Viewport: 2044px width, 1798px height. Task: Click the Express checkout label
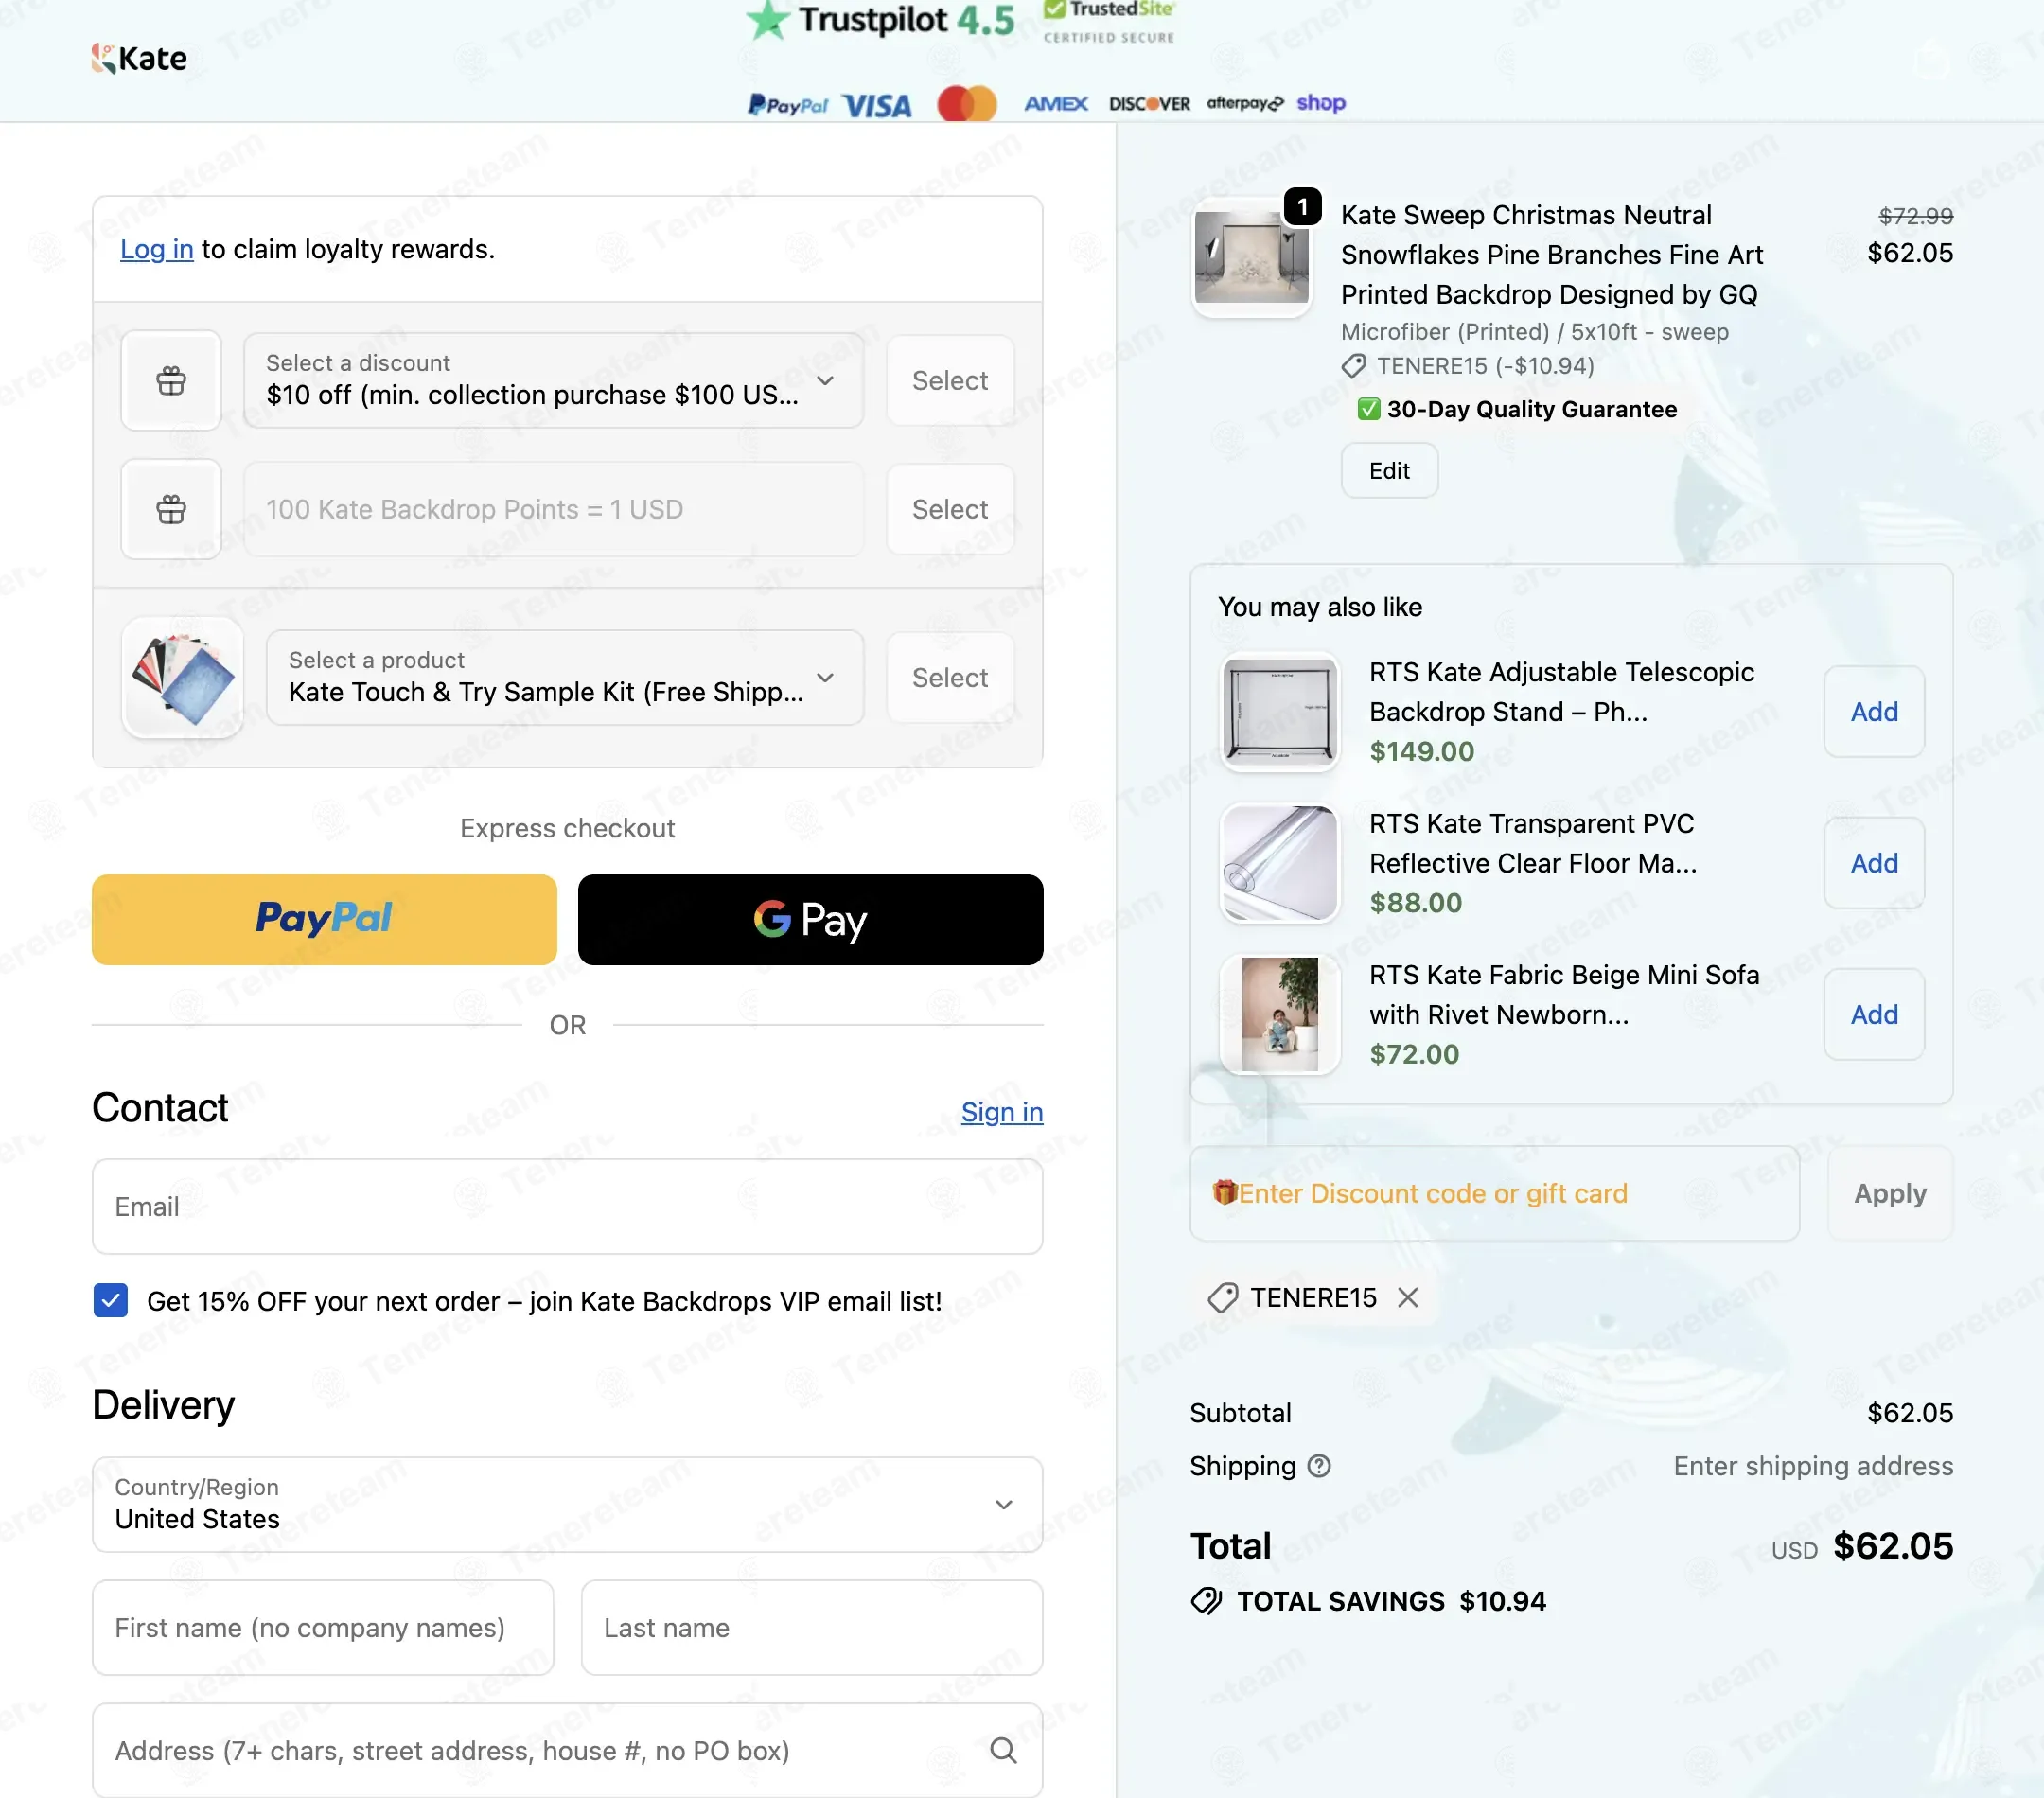click(x=567, y=828)
